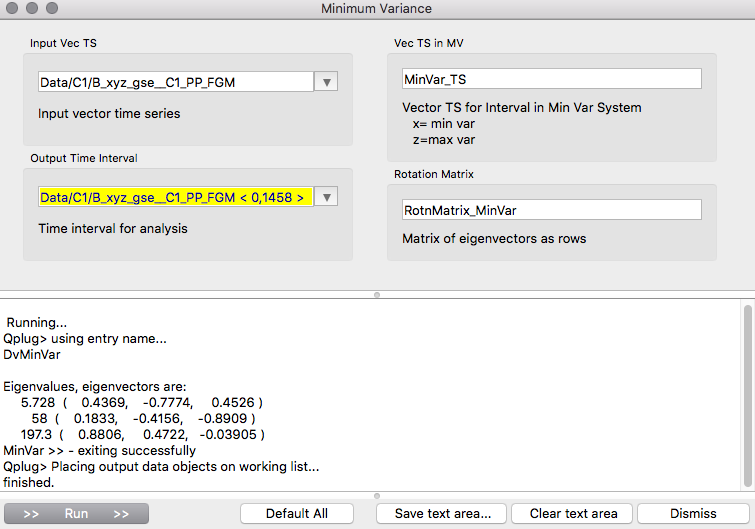Image resolution: width=755 pixels, height=529 pixels.
Task: Grab the splitter handle above text area
Action: point(377,295)
